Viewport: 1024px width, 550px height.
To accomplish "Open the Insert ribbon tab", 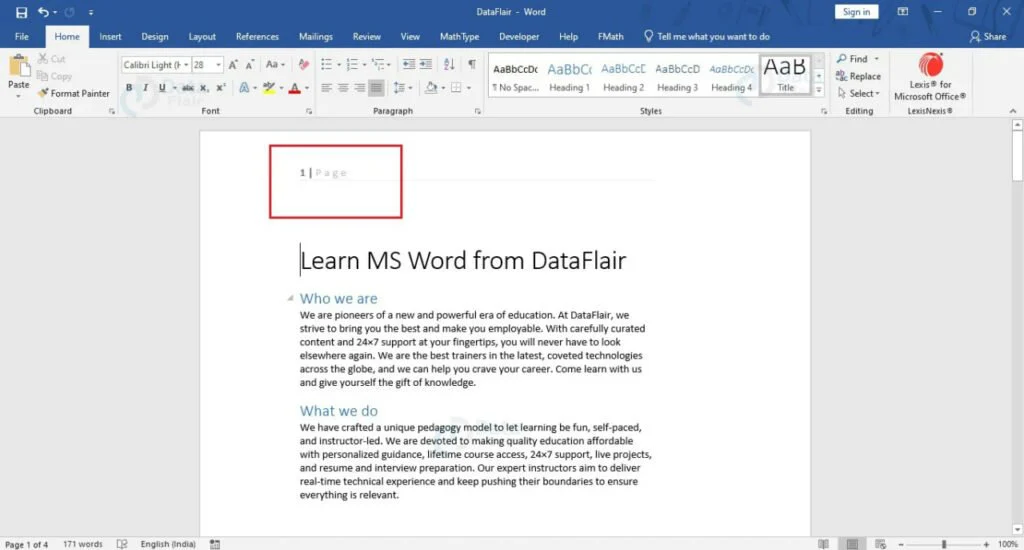I will [110, 37].
